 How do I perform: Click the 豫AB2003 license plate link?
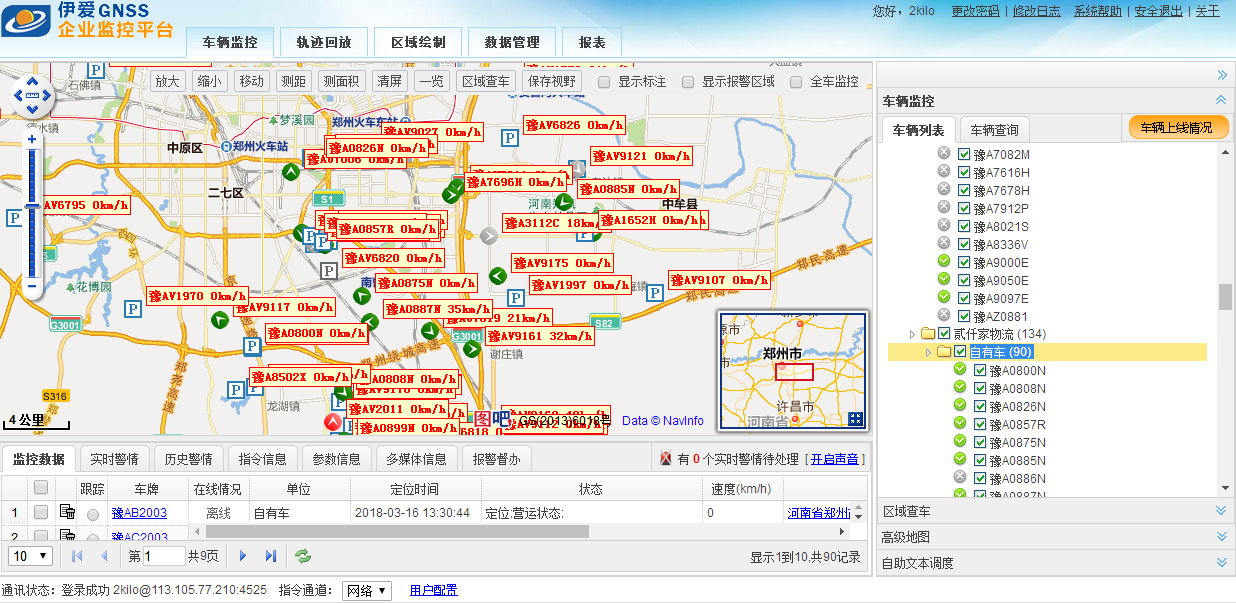click(139, 513)
